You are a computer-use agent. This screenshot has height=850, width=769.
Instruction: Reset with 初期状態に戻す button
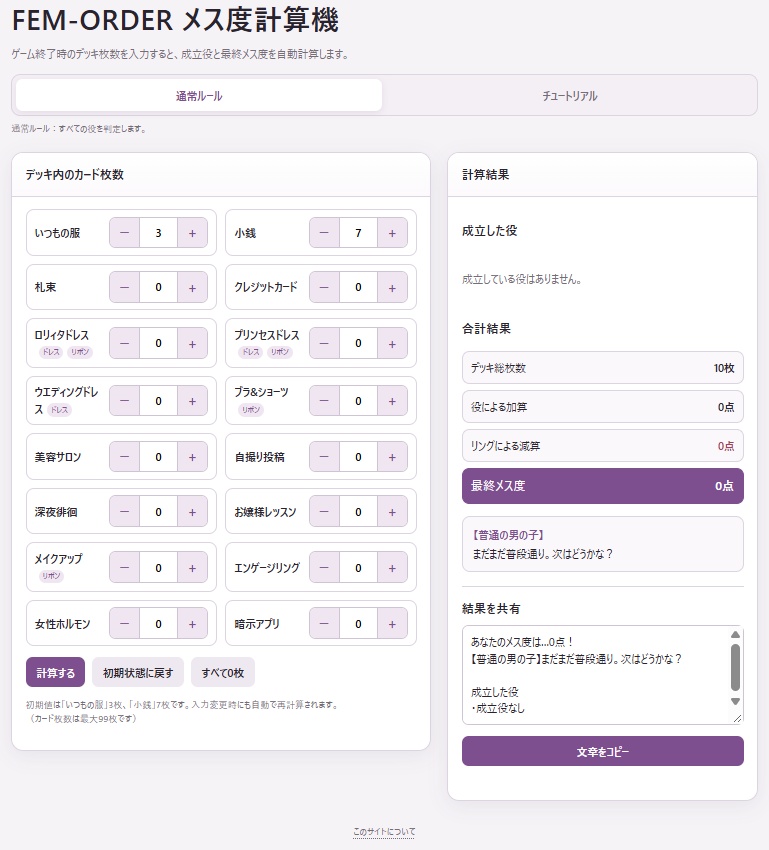(138, 672)
